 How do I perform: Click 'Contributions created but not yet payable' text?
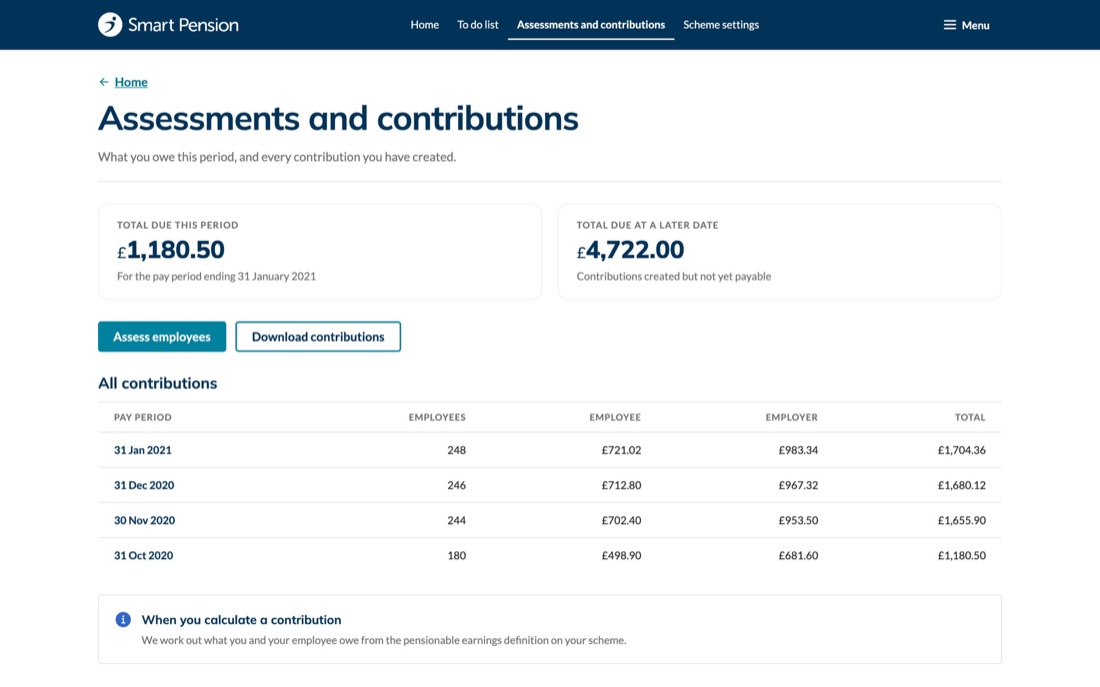pos(673,276)
